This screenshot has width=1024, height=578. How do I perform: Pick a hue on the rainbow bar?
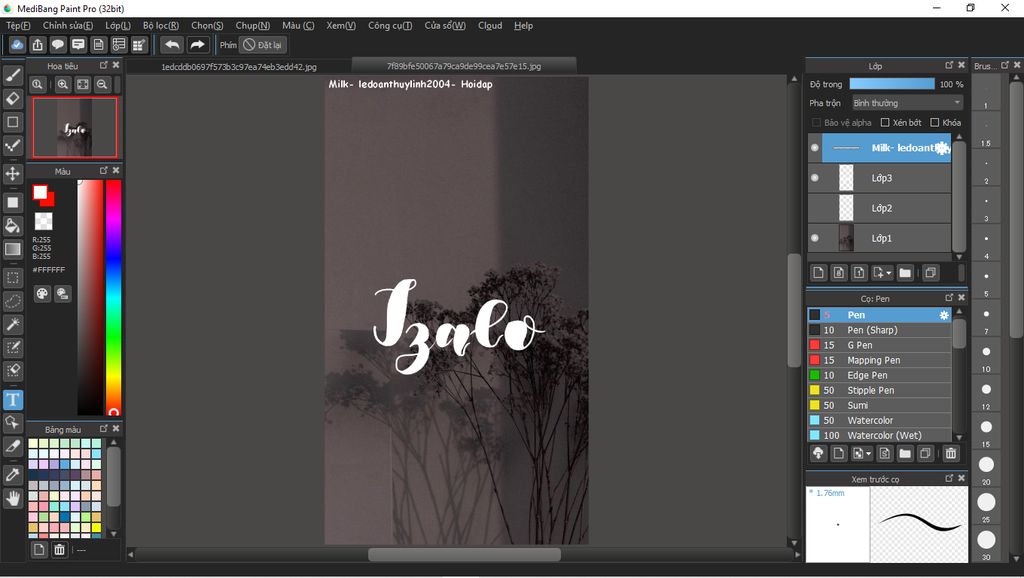coord(114,298)
